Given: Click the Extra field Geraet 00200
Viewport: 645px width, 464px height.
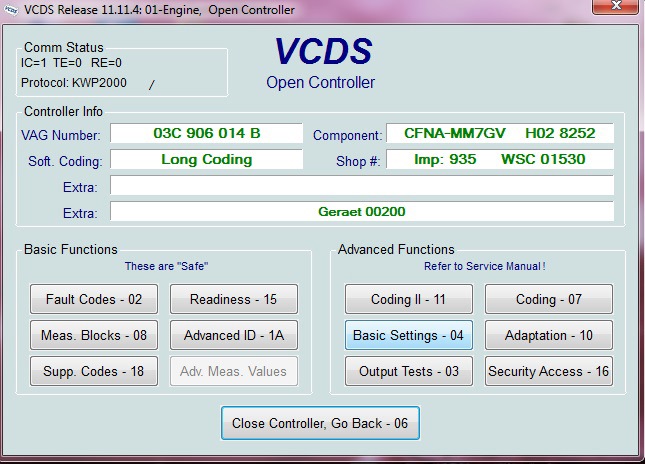Looking at the screenshot, I should [362, 211].
